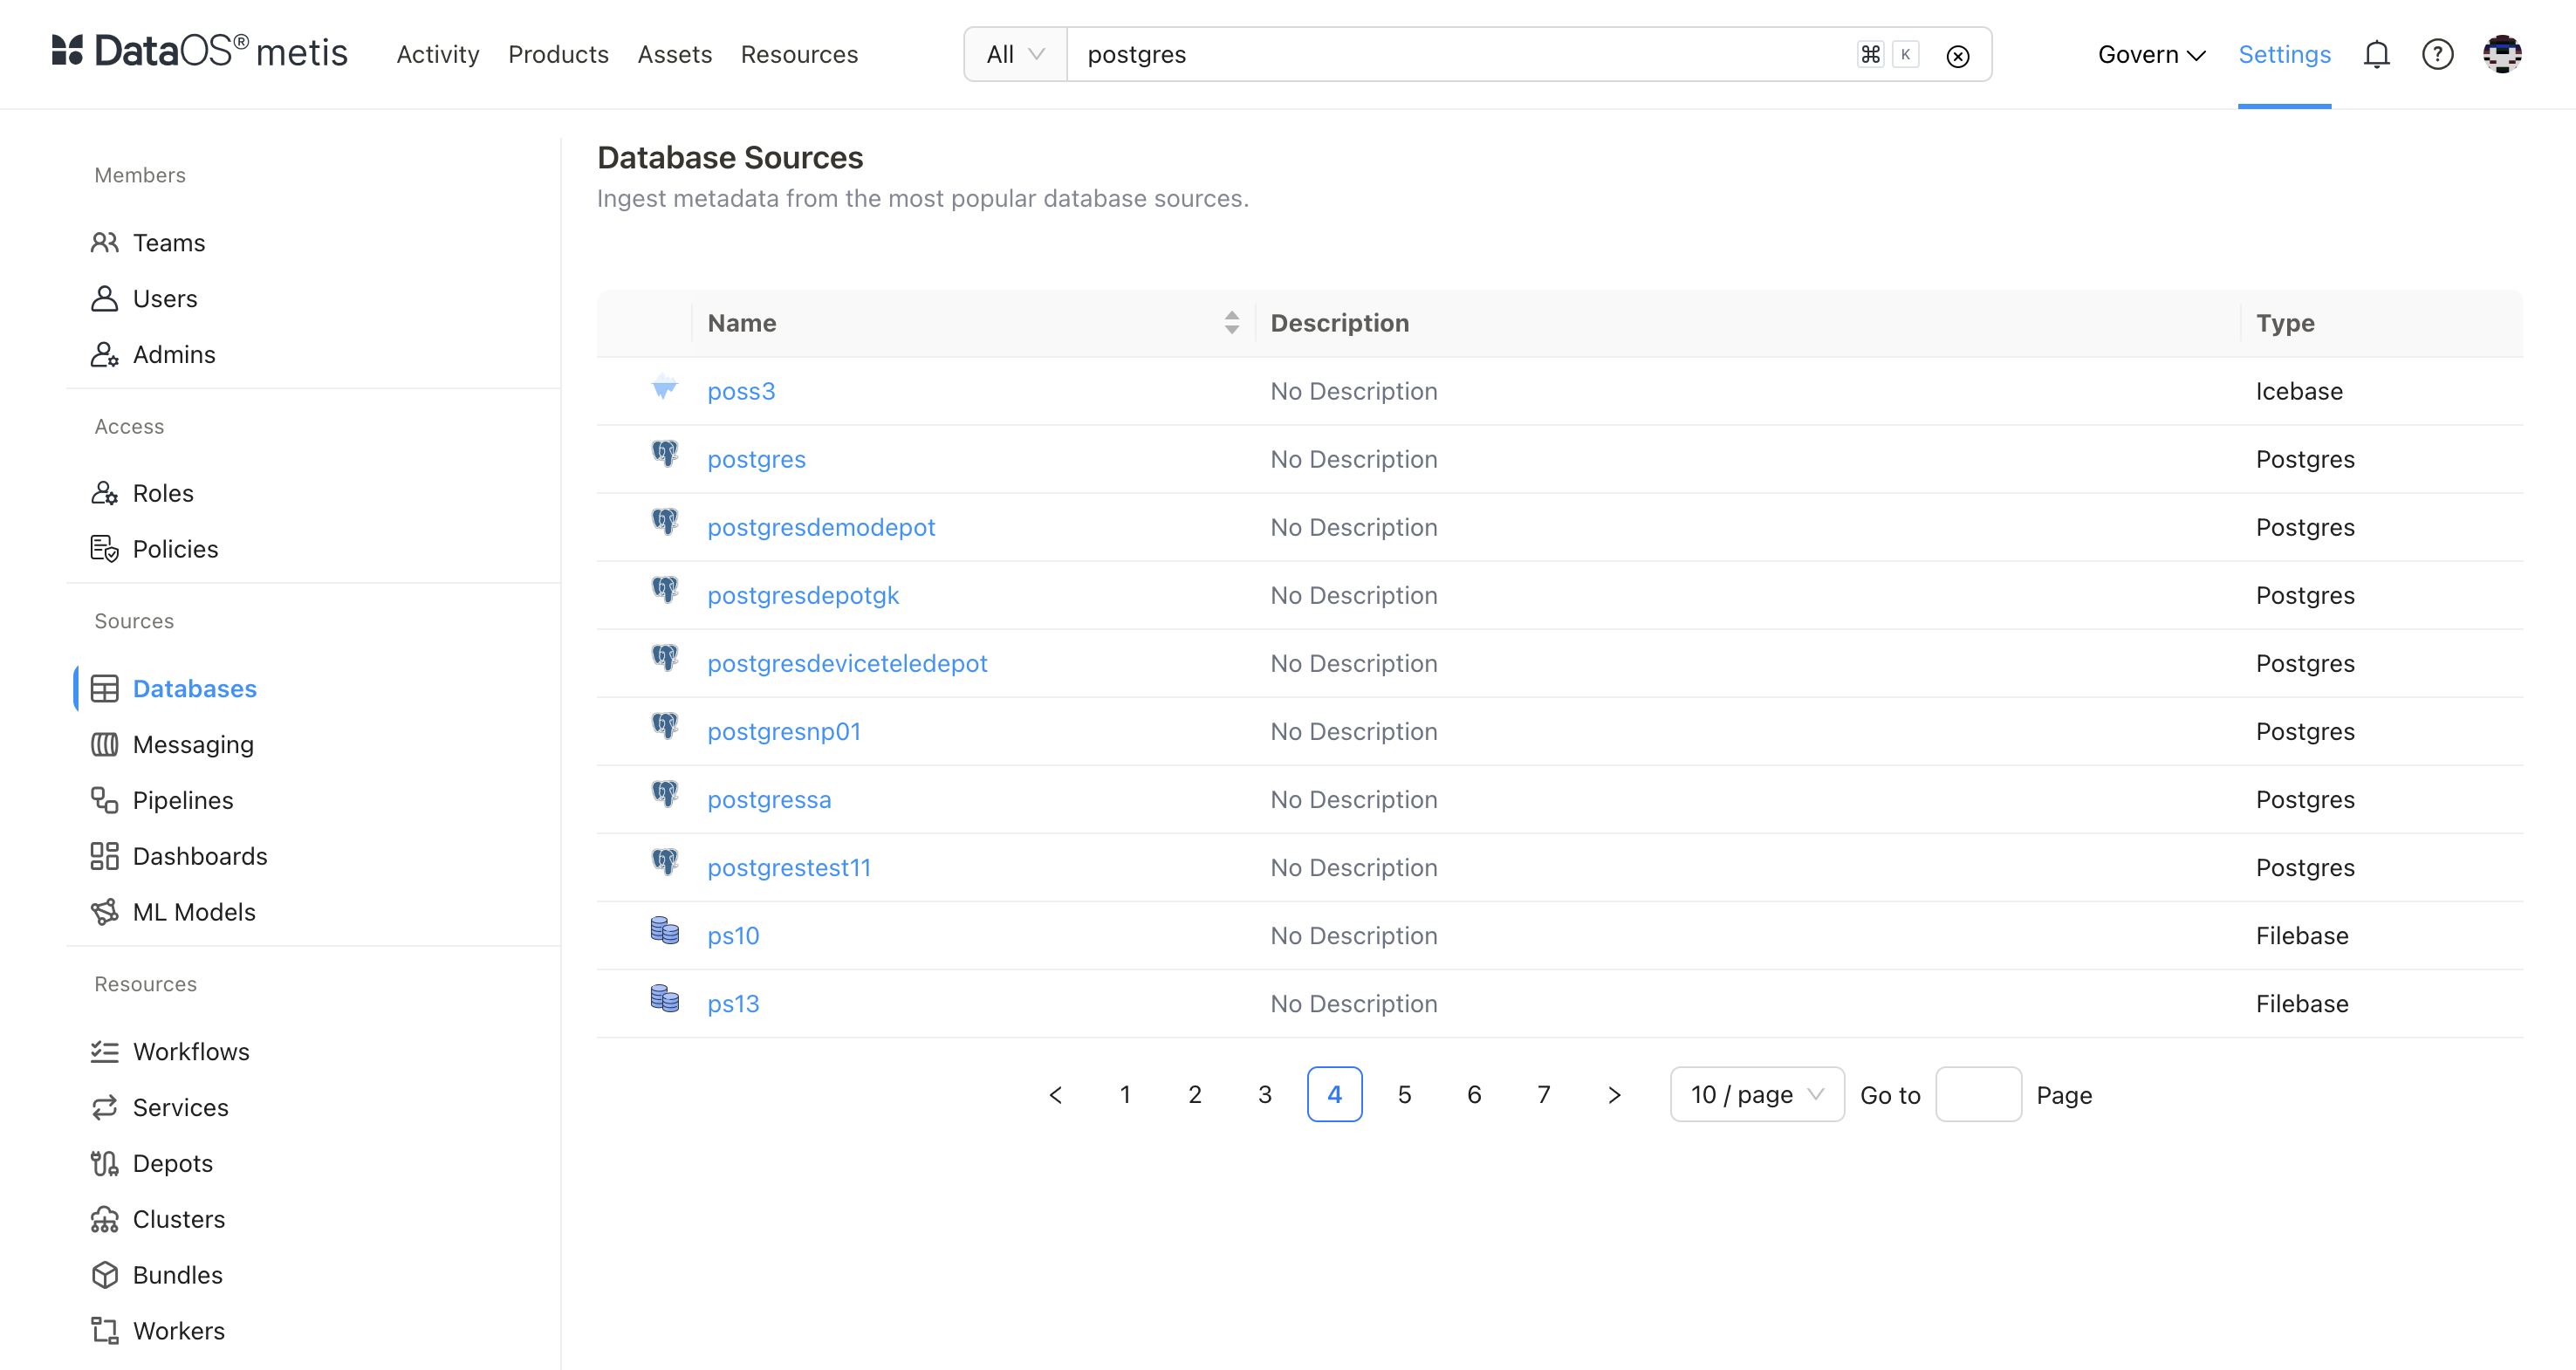Viewport: 2576px width, 1370px height.
Task: Open the postgres database link
Action: [756, 459]
